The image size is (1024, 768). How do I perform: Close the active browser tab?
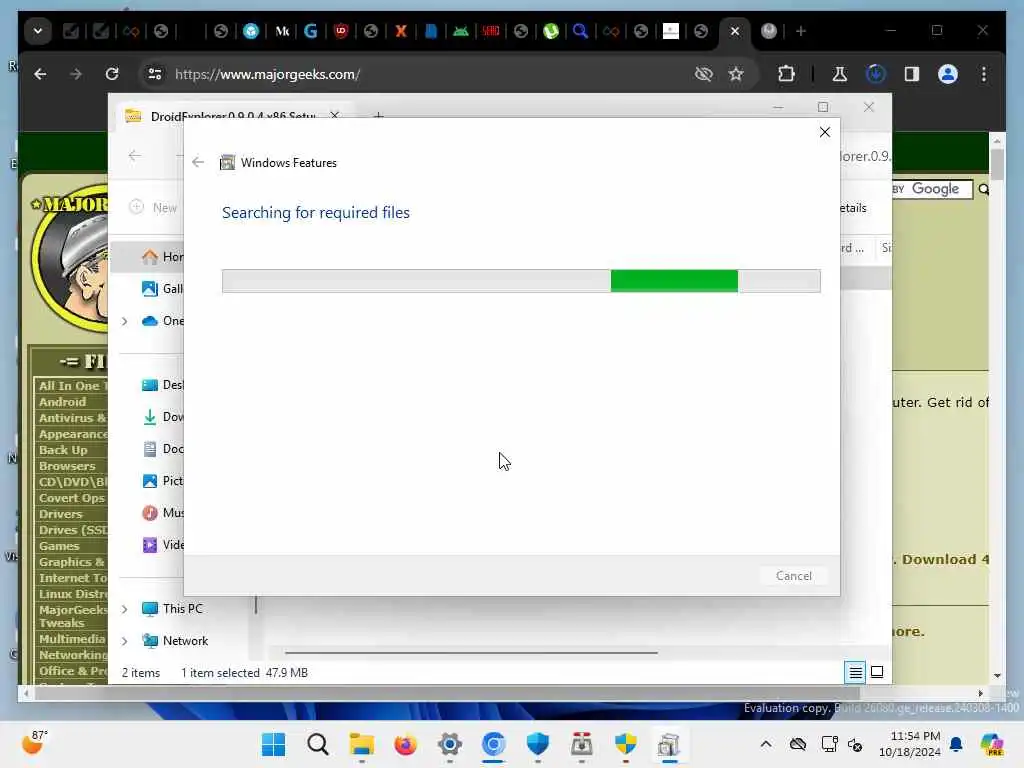tap(735, 31)
